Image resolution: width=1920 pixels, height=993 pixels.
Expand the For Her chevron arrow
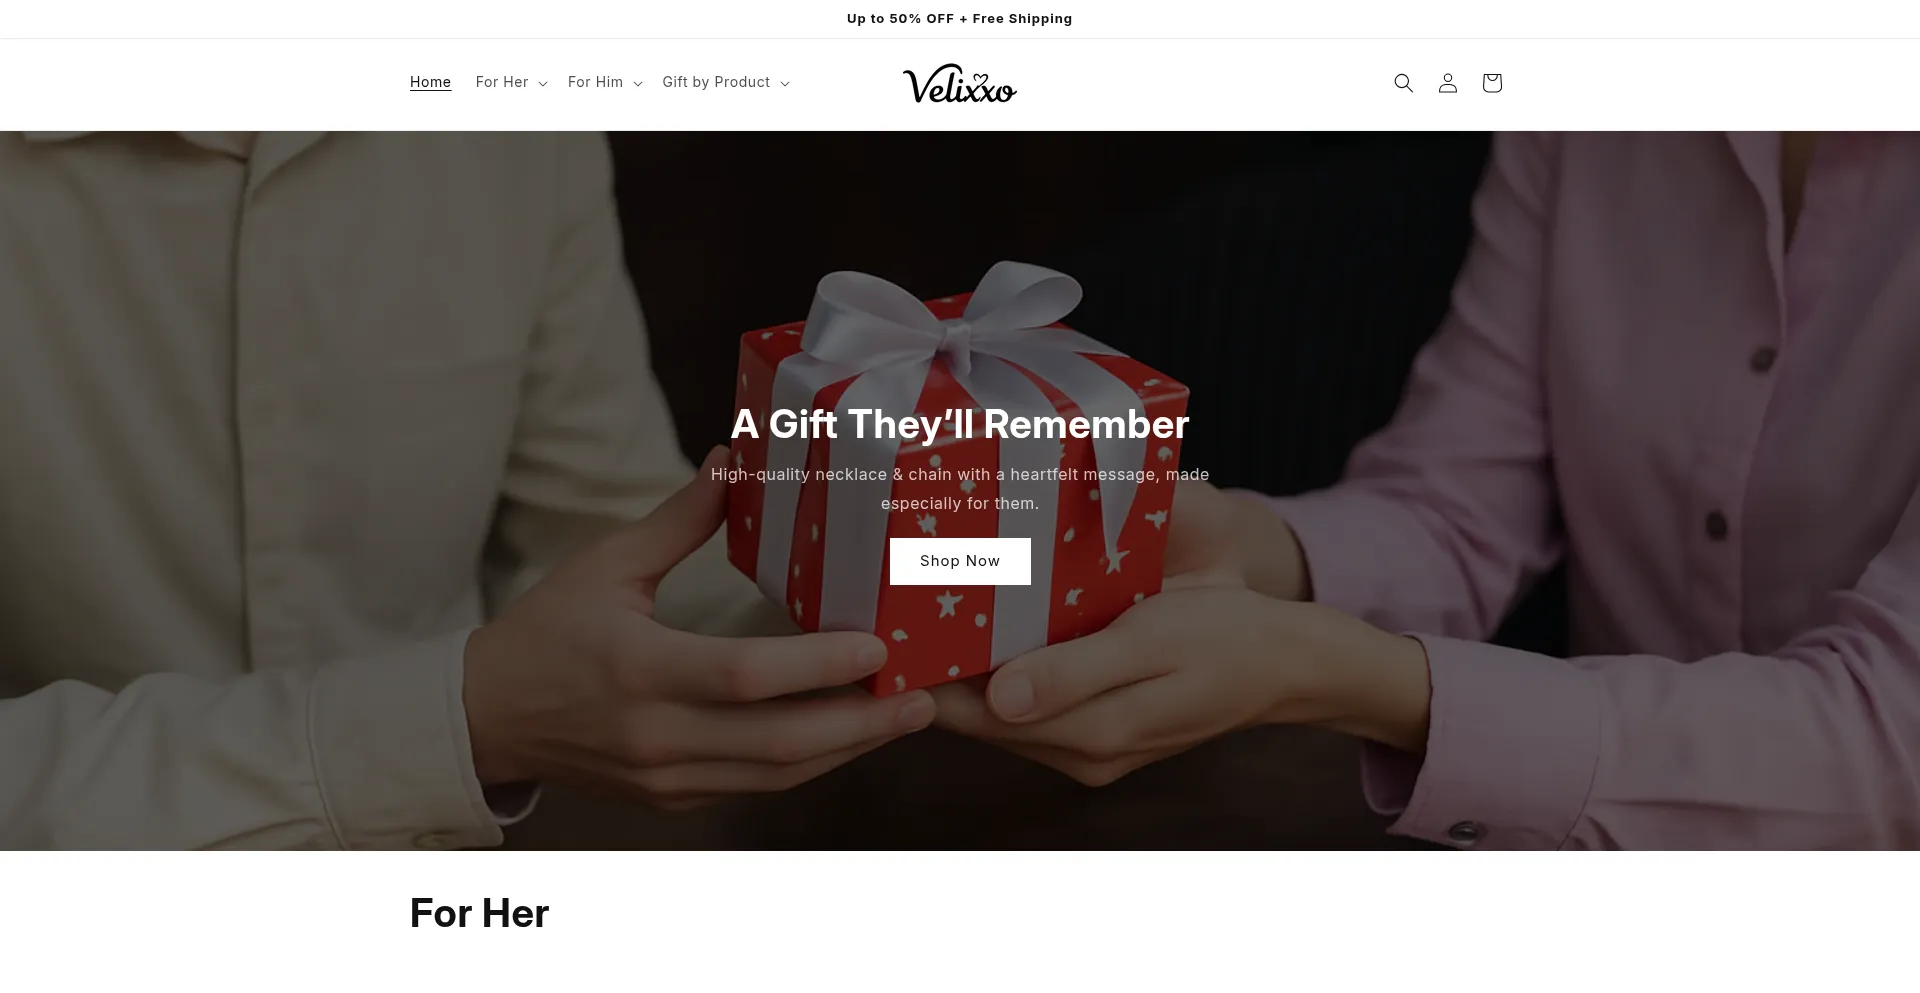(x=543, y=84)
